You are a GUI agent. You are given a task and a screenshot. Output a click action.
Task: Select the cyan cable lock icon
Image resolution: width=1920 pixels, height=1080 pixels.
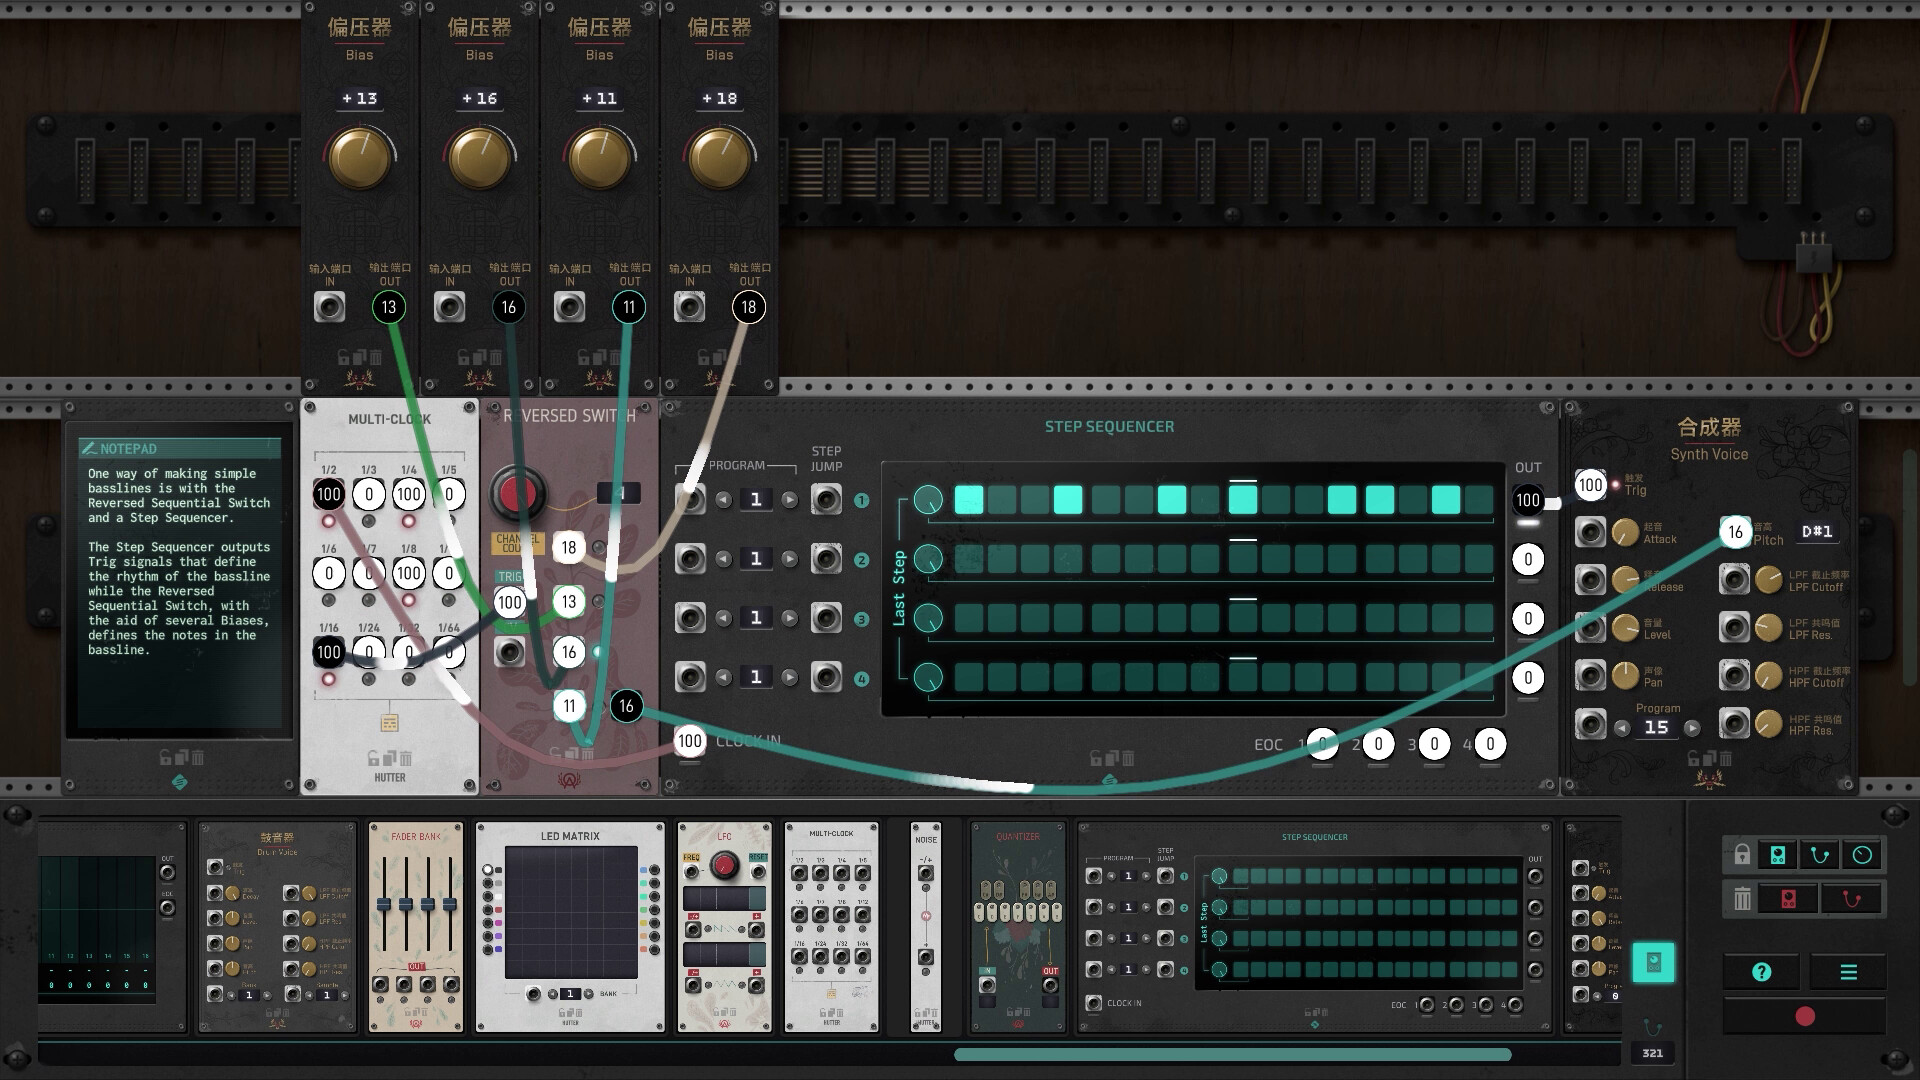[x=1819, y=854]
